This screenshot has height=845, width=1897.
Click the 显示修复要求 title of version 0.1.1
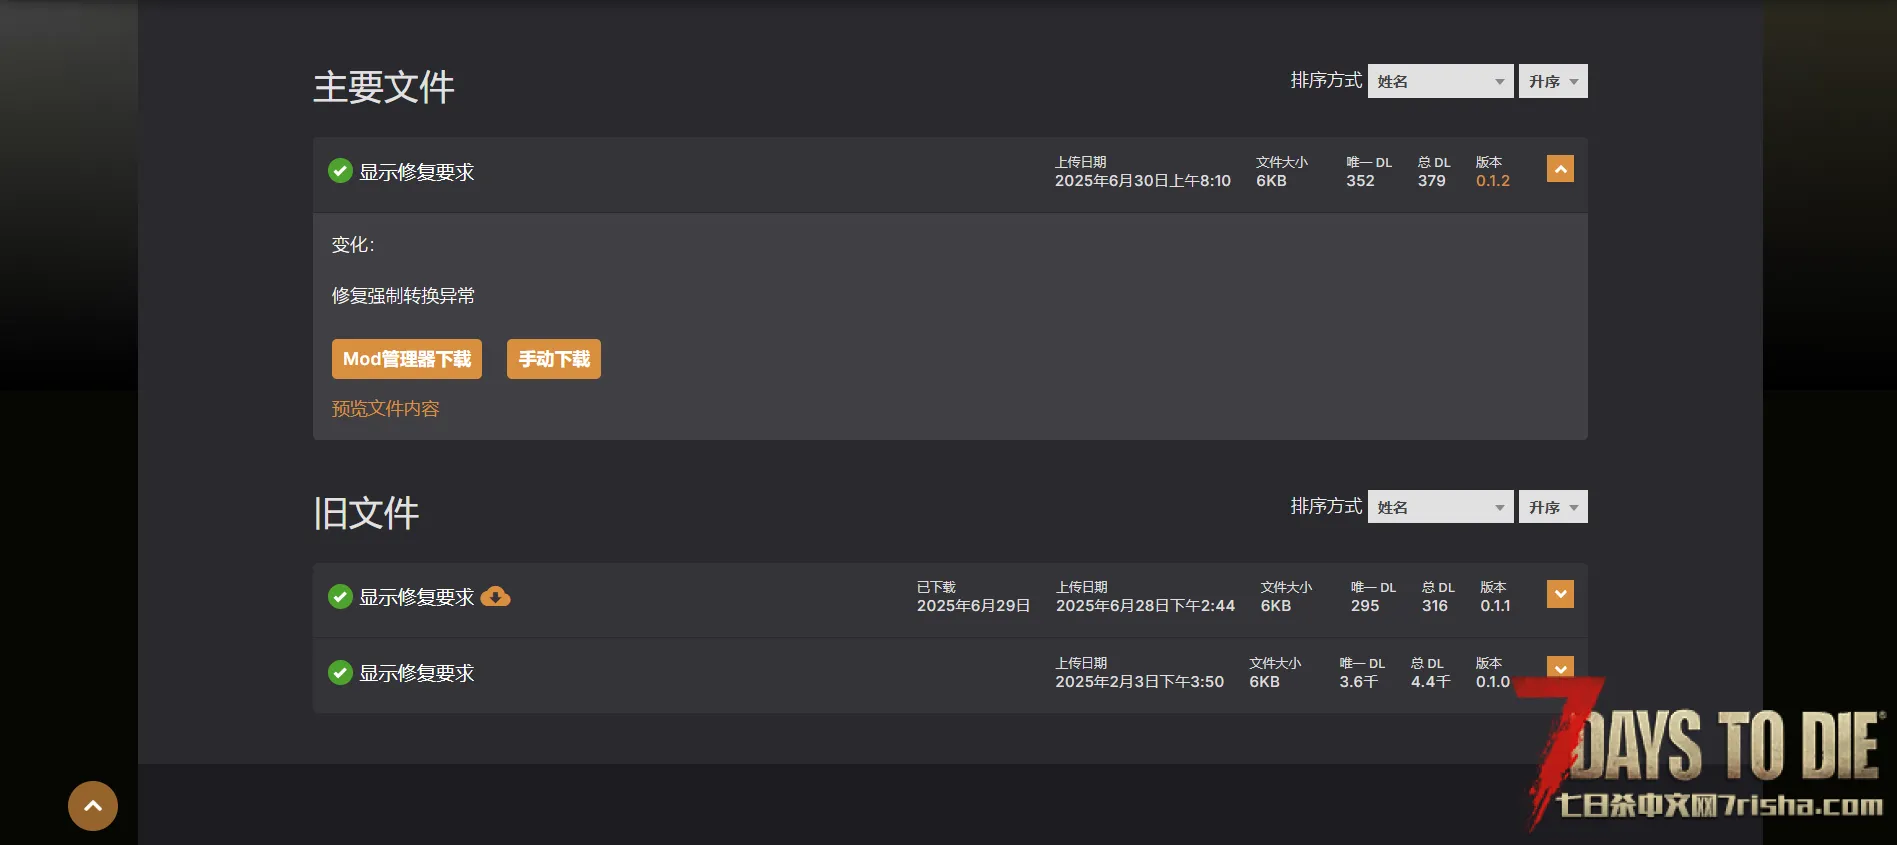click(x=417, y=598)
